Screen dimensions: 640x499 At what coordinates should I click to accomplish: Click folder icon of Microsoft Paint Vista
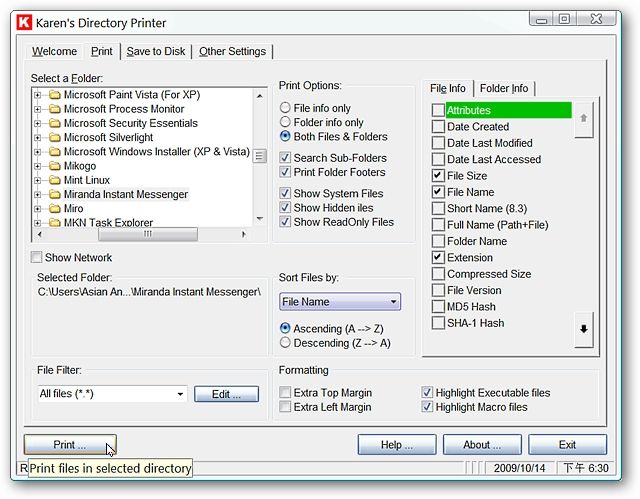click(55, 95)
